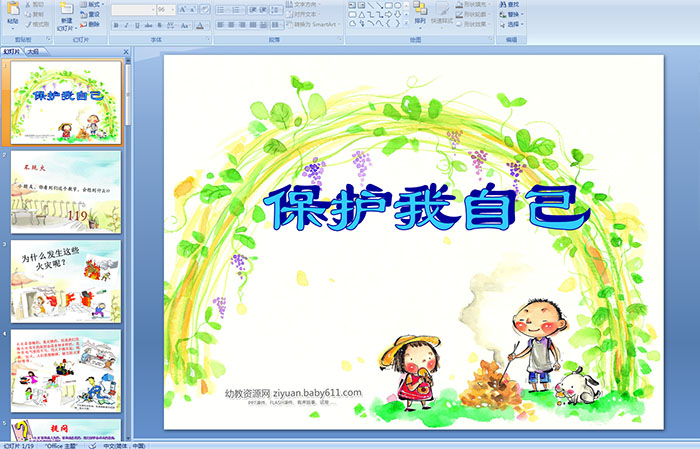Select the Text Box shape in gallery
The image size is (700, 449).
coord(353,5)
